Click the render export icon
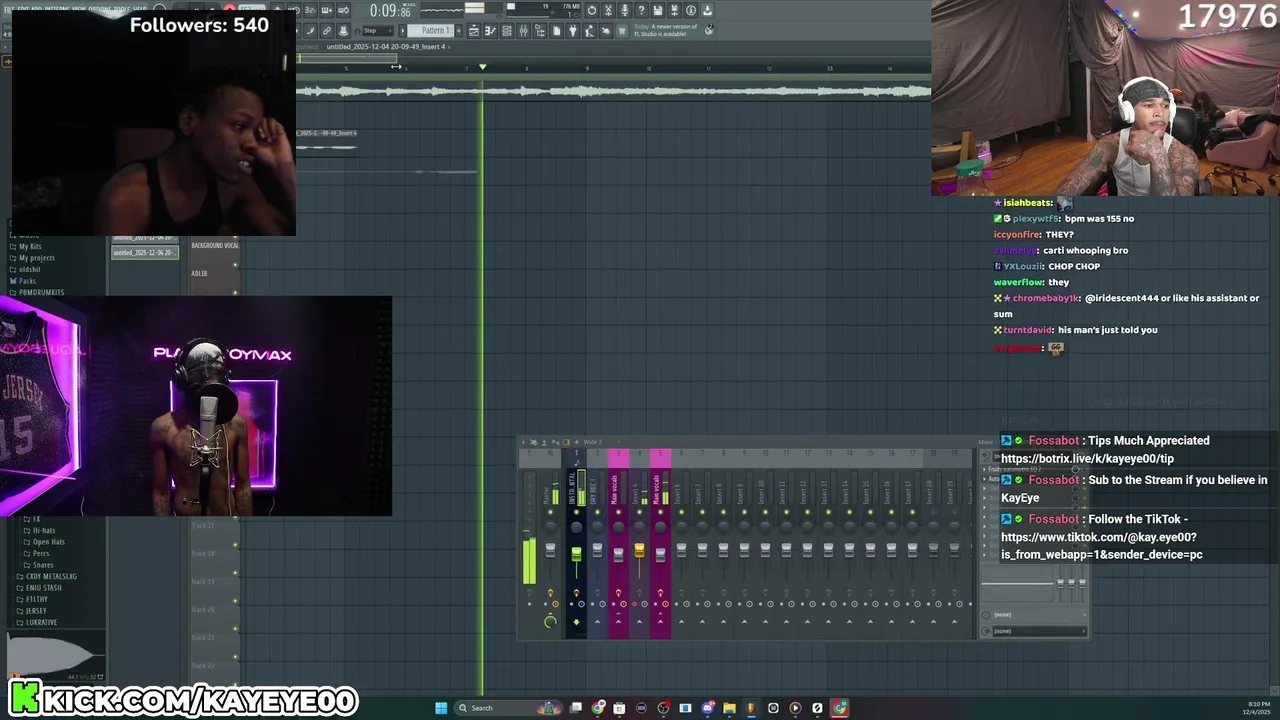1280x720 pixels. (707, 10)
